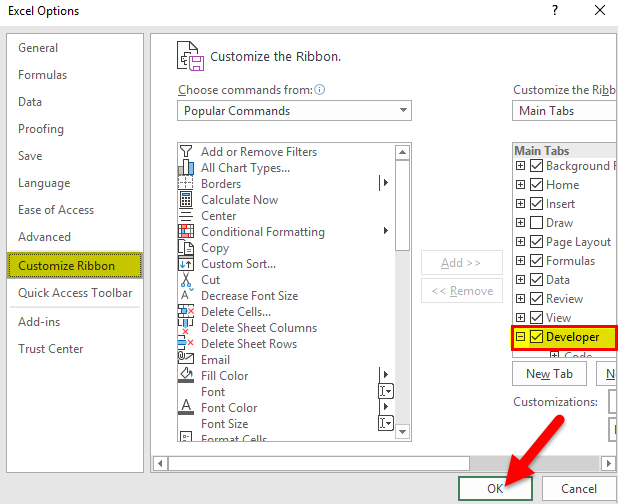Uncheck the Formulas tab checkbox
Viewport: 618px width, 504px height.
point(536,260)
